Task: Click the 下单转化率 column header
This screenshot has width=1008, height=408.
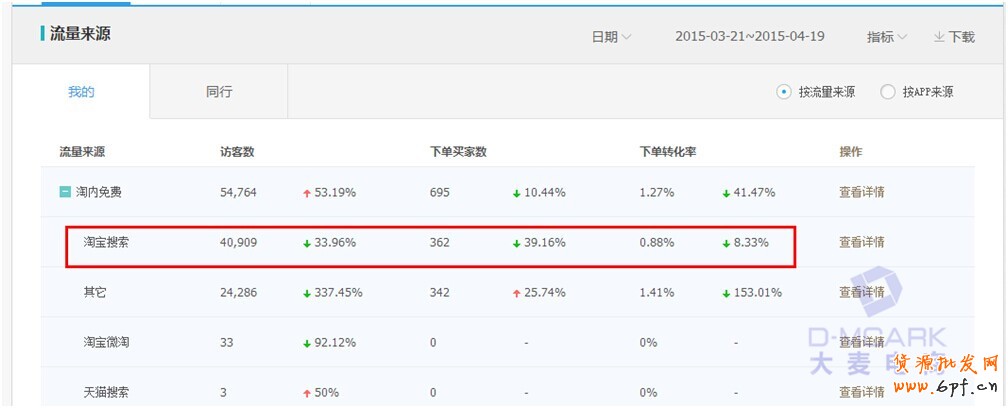Action: coord(668,152)
